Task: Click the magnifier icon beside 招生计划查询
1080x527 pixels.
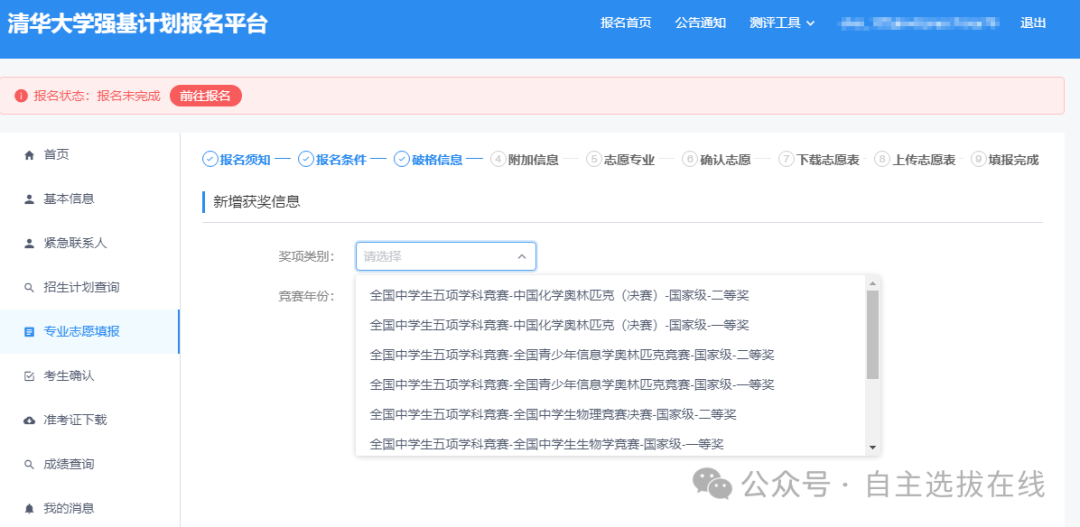Action: 29,288
